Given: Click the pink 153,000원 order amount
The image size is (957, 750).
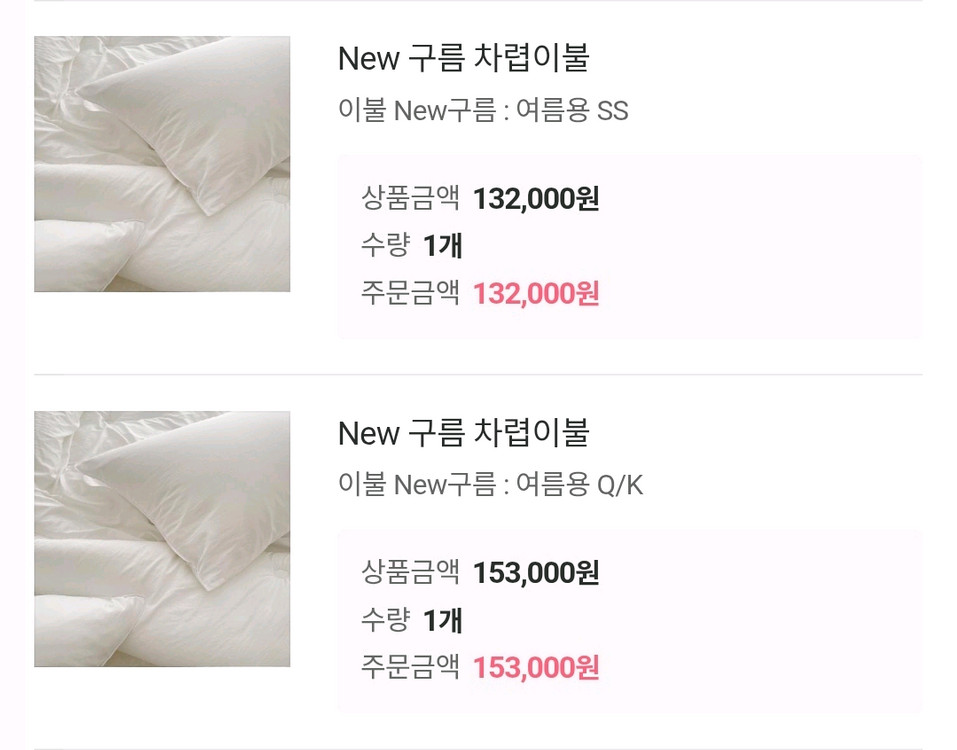Looking at the screenshot, I should click(x=536, y=668).
